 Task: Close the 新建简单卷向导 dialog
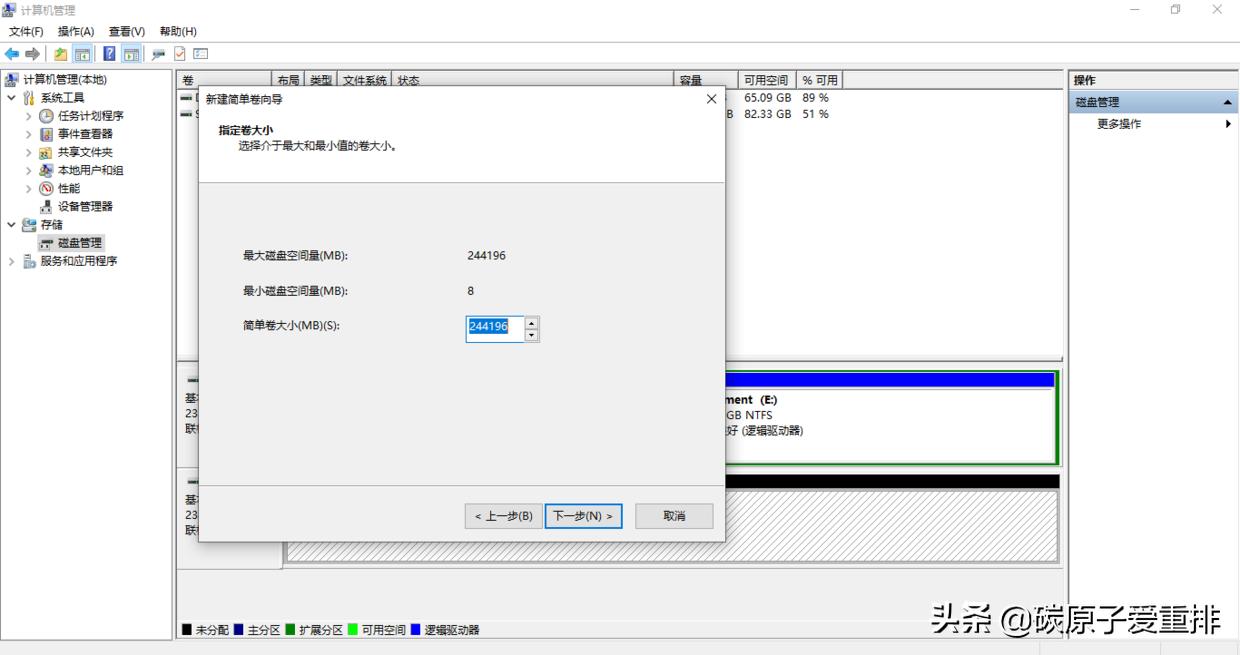[x=711, y=99]
